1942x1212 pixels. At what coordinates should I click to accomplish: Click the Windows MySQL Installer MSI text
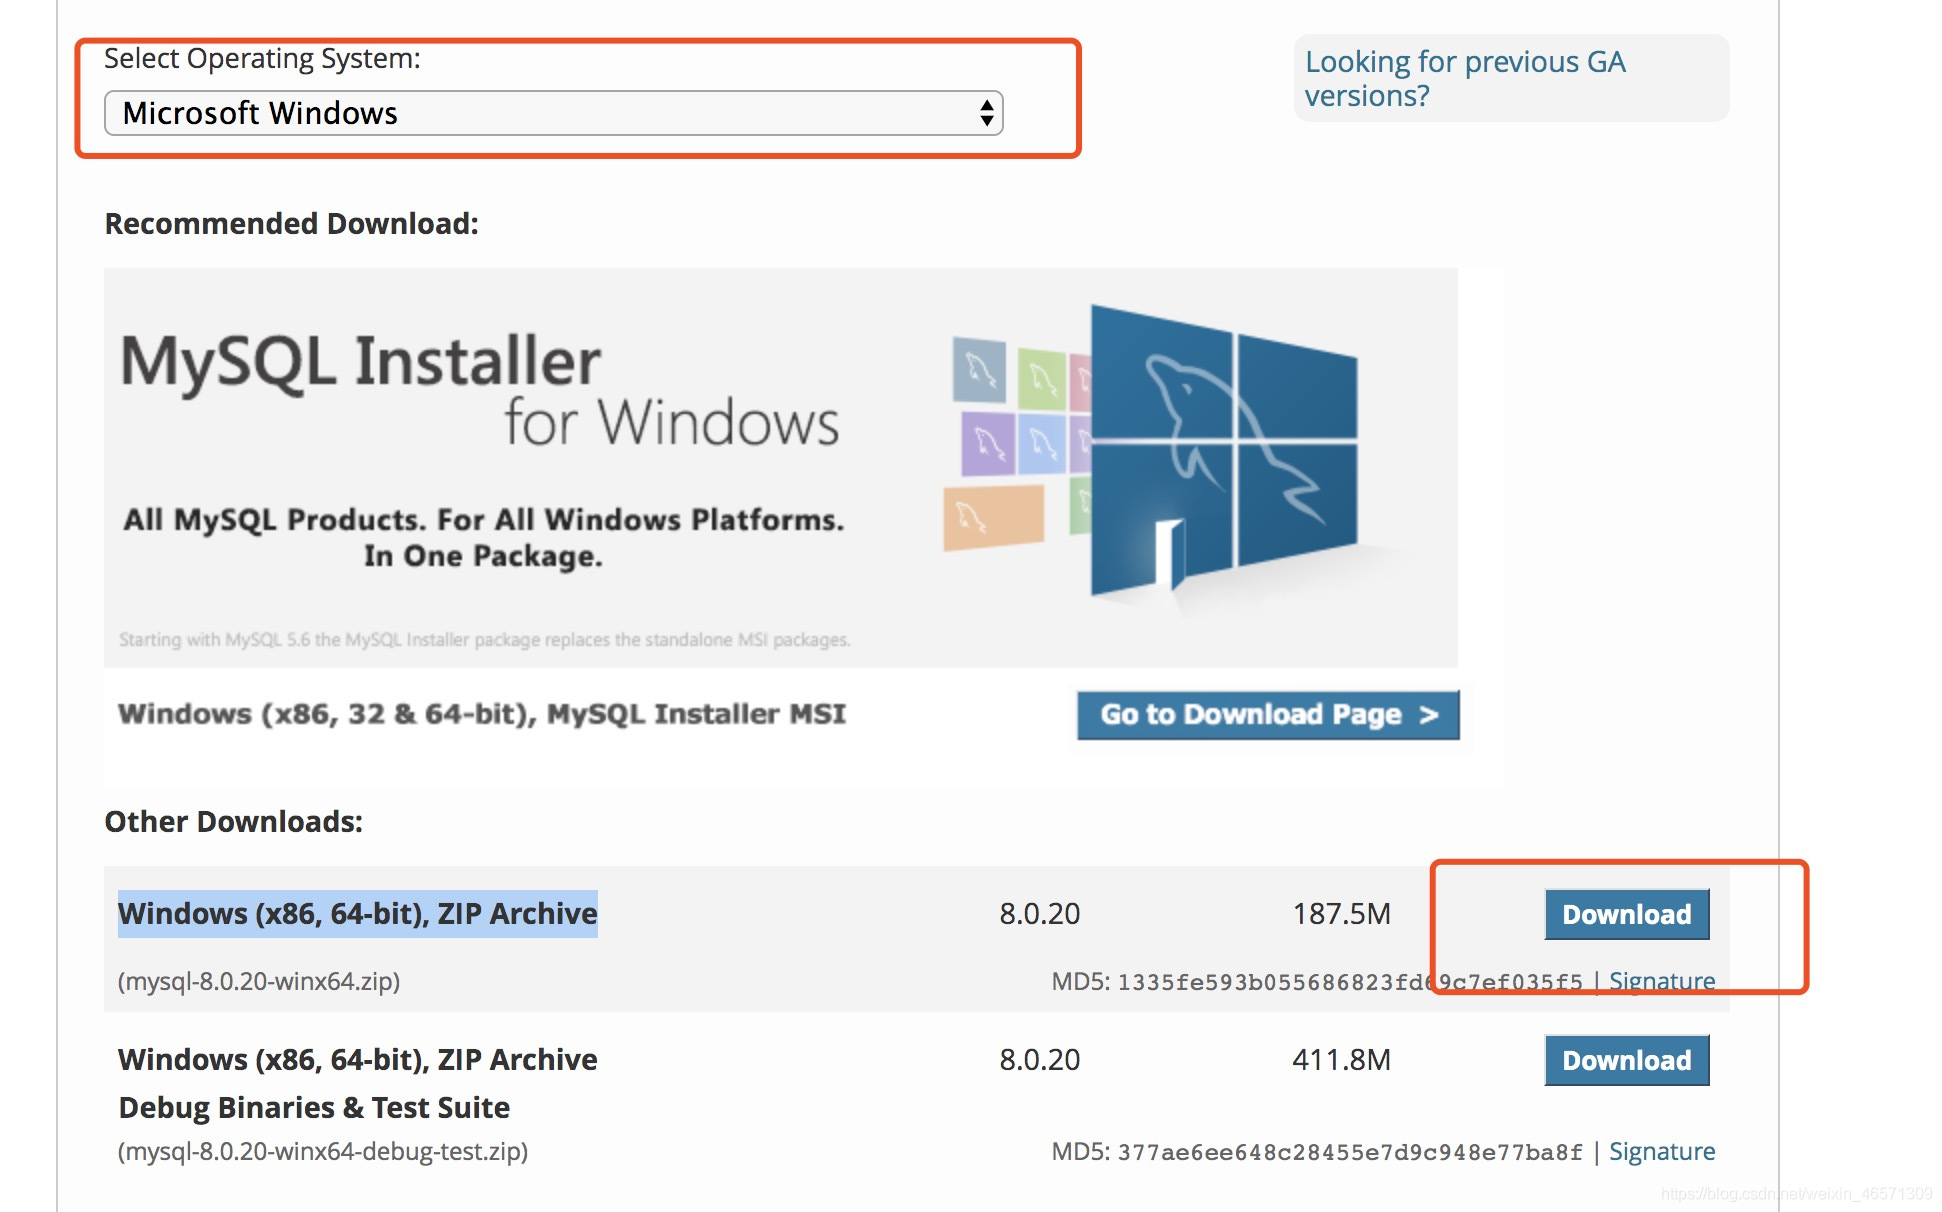pos(482,714)
